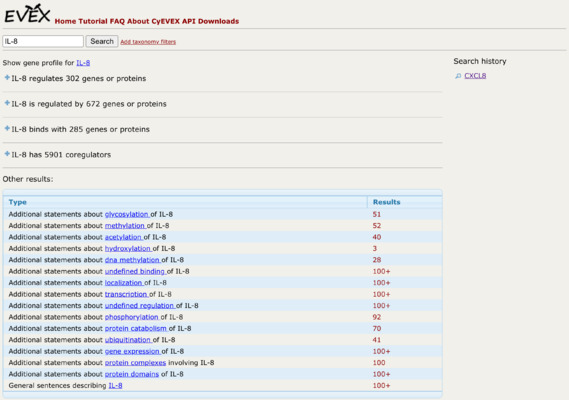Open the ubiquitination statements link
Viewport: 569px width, 400px height.
[128, 340]
